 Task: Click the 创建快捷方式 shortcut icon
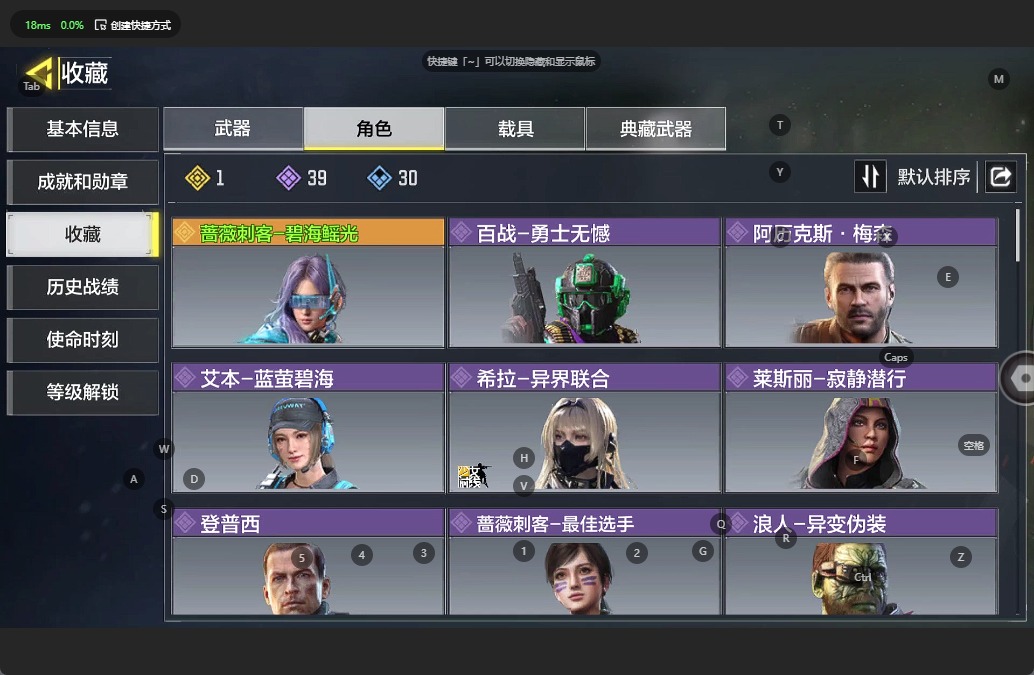(100, 25)
